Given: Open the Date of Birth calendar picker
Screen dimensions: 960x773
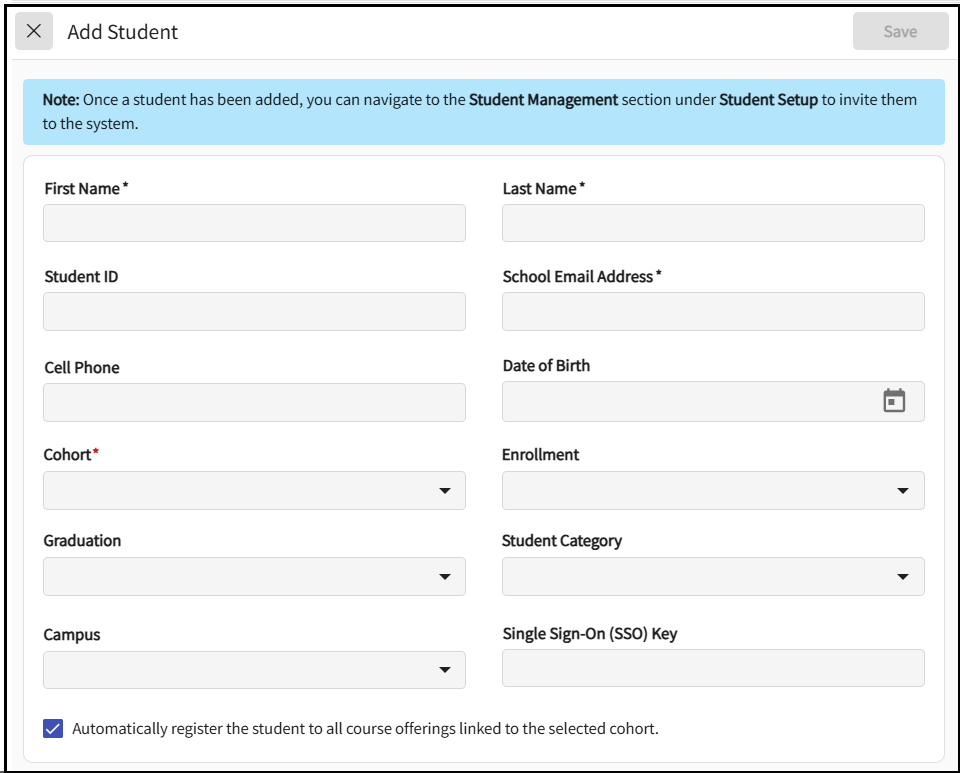Looking at the screenshot, I should click(894, 401).
